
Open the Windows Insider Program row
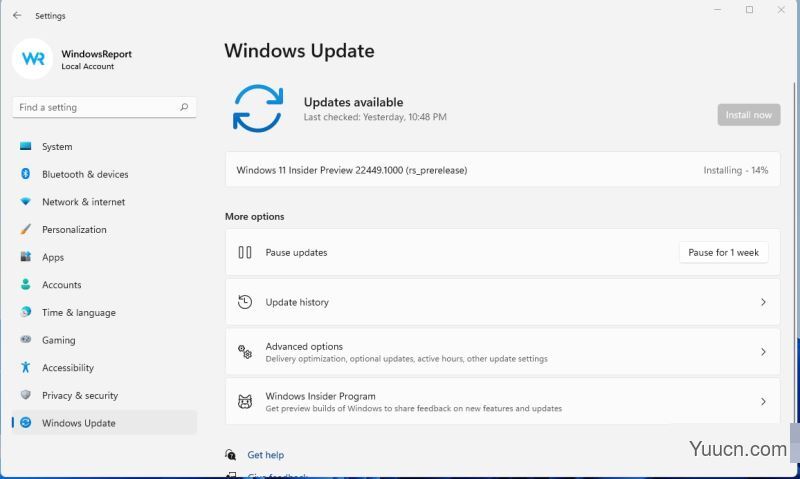point(503,401)
